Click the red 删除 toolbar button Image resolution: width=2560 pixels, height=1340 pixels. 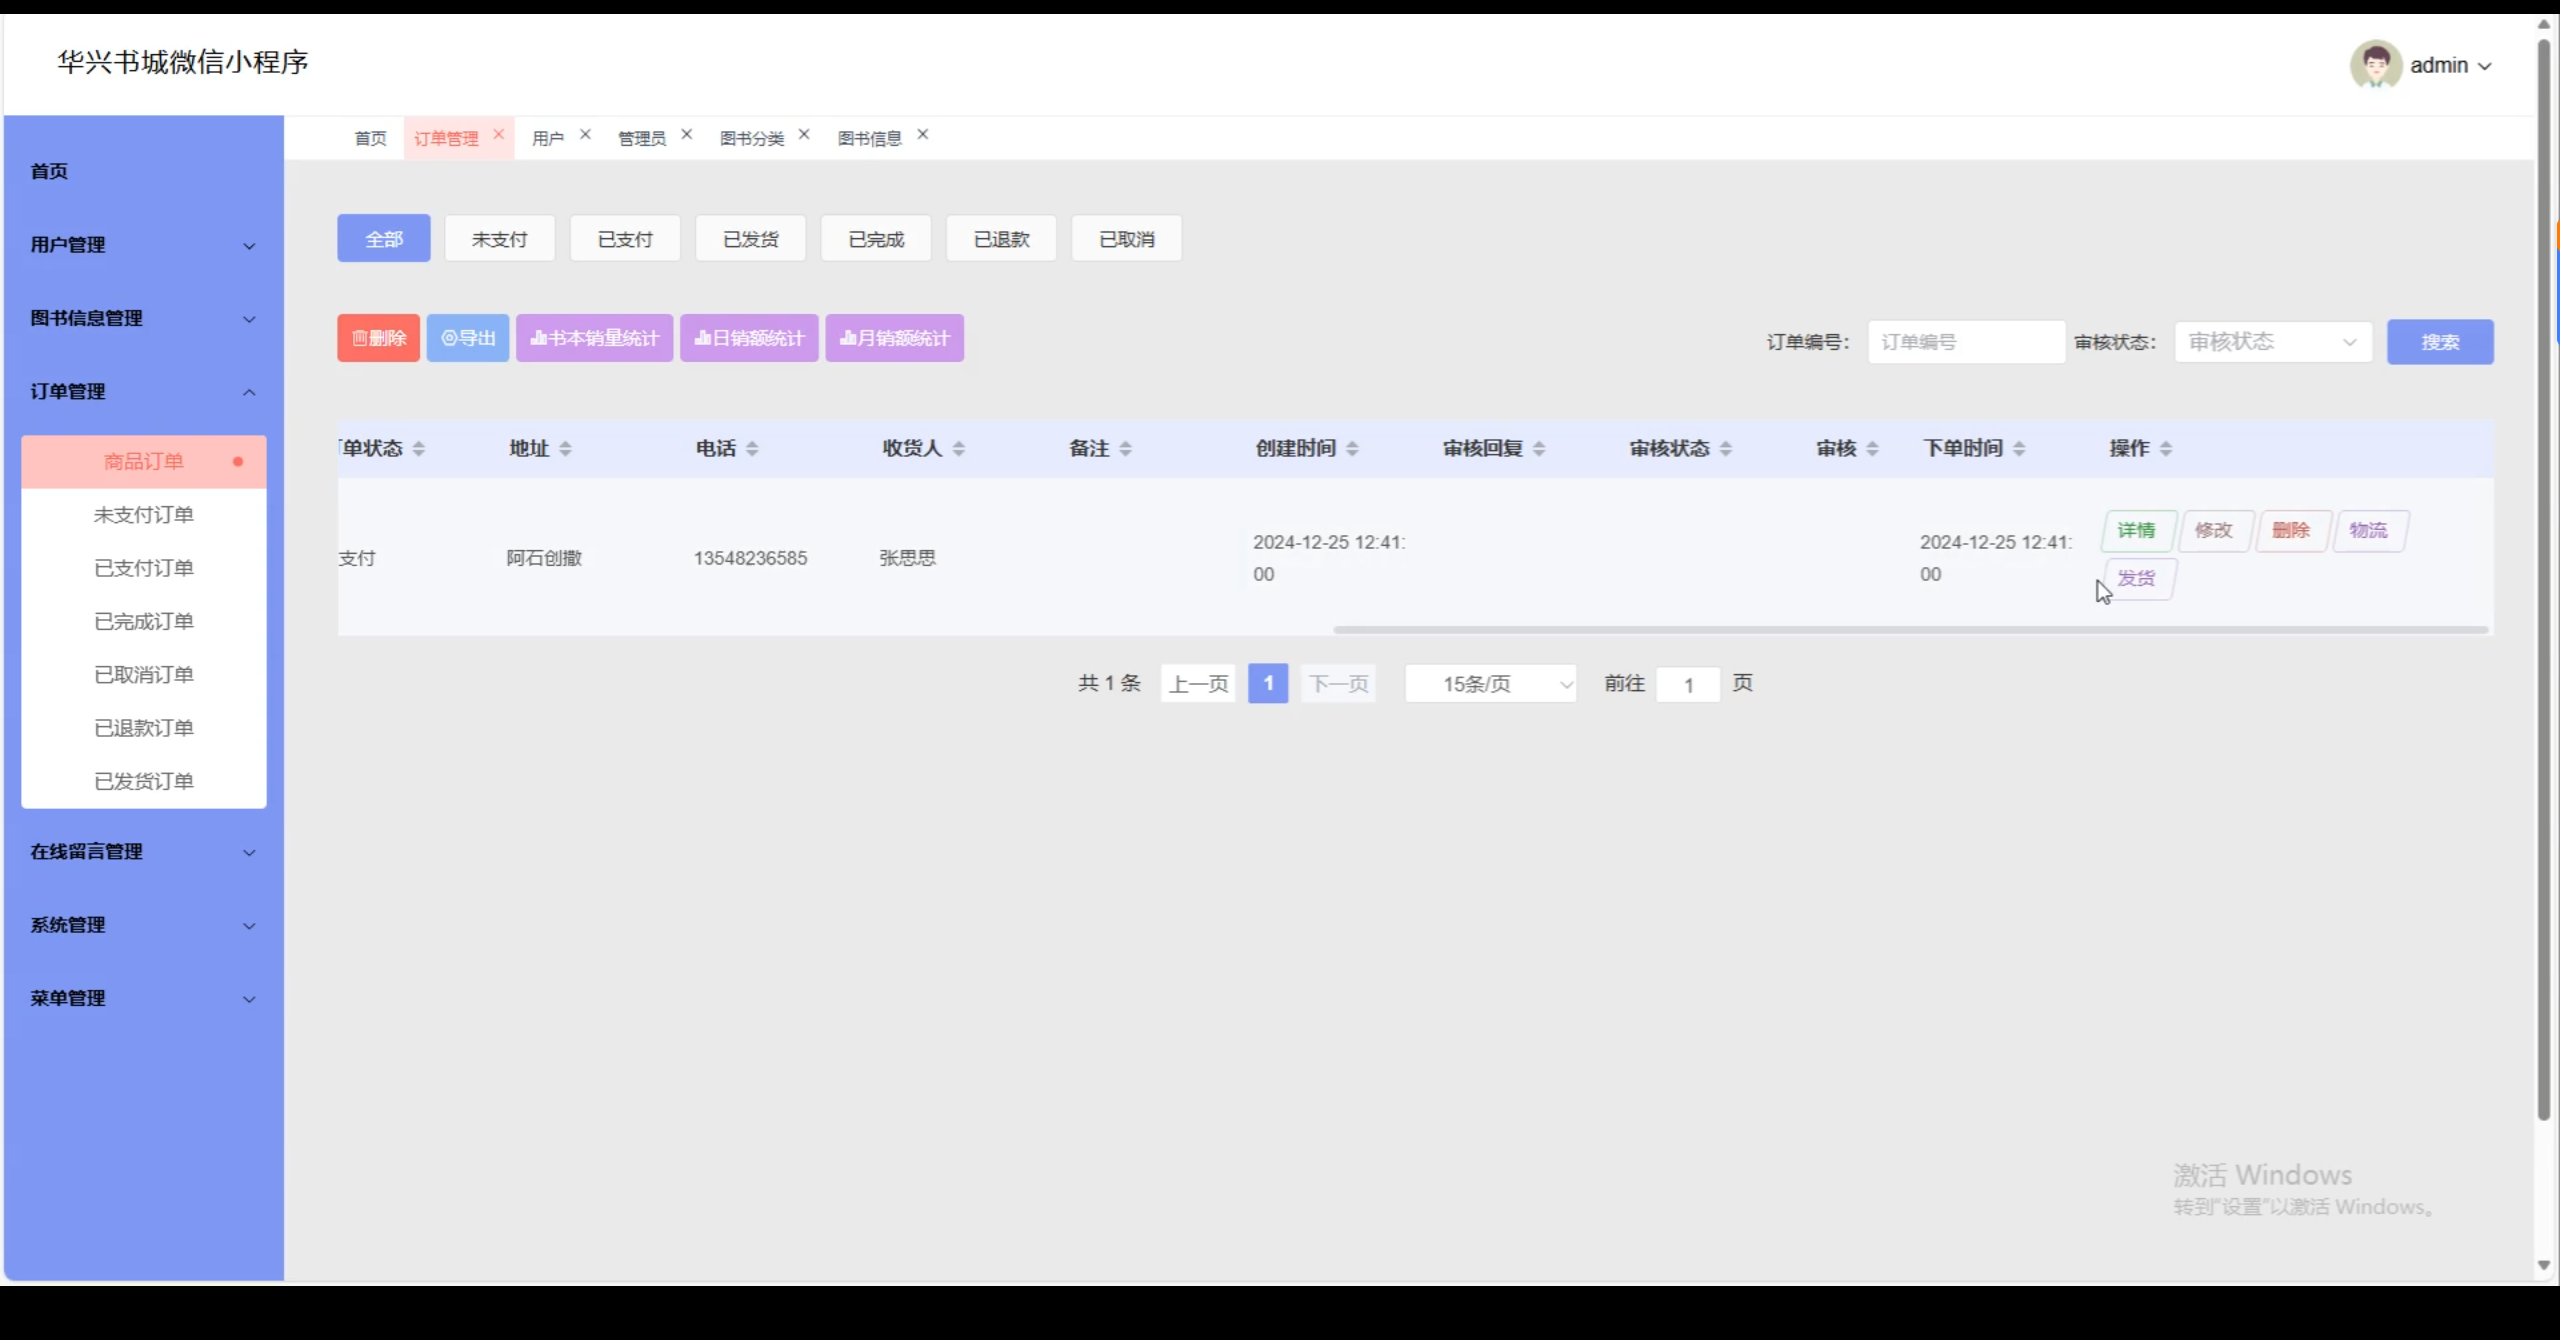click(378, 338)
